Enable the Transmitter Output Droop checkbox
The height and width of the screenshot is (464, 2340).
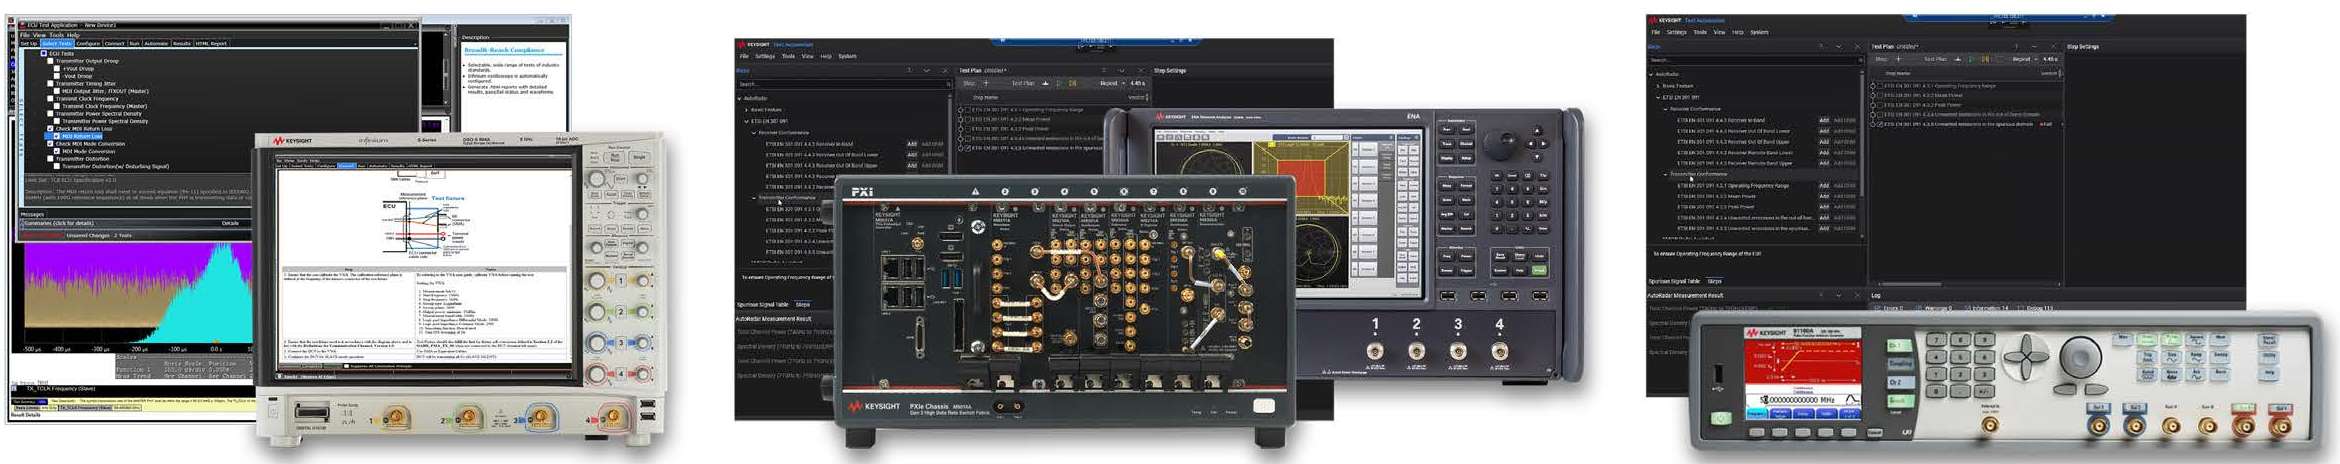(51, 61)
